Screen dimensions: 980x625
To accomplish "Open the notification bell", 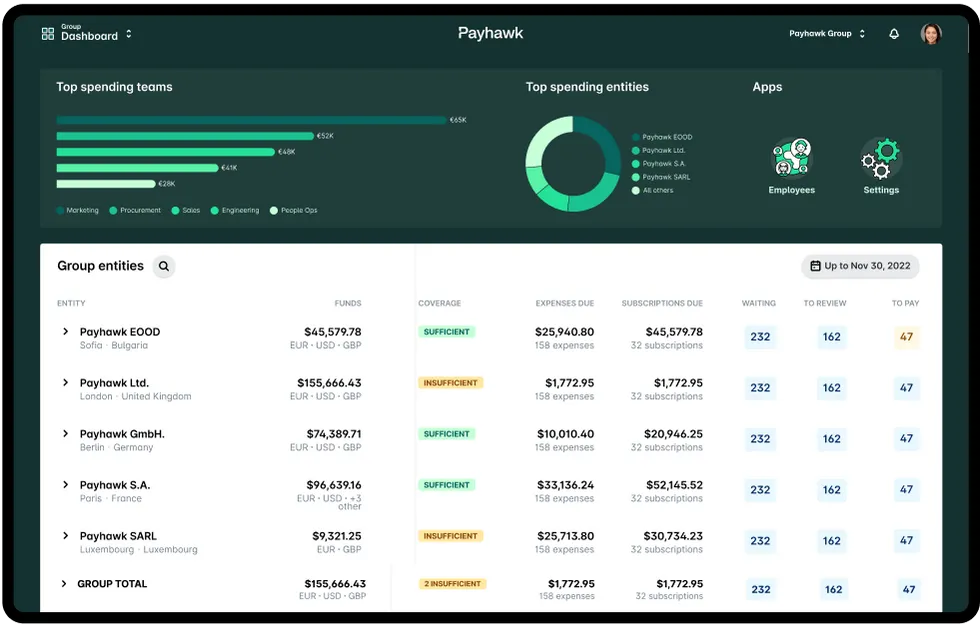I will click(x=893, y=33).
